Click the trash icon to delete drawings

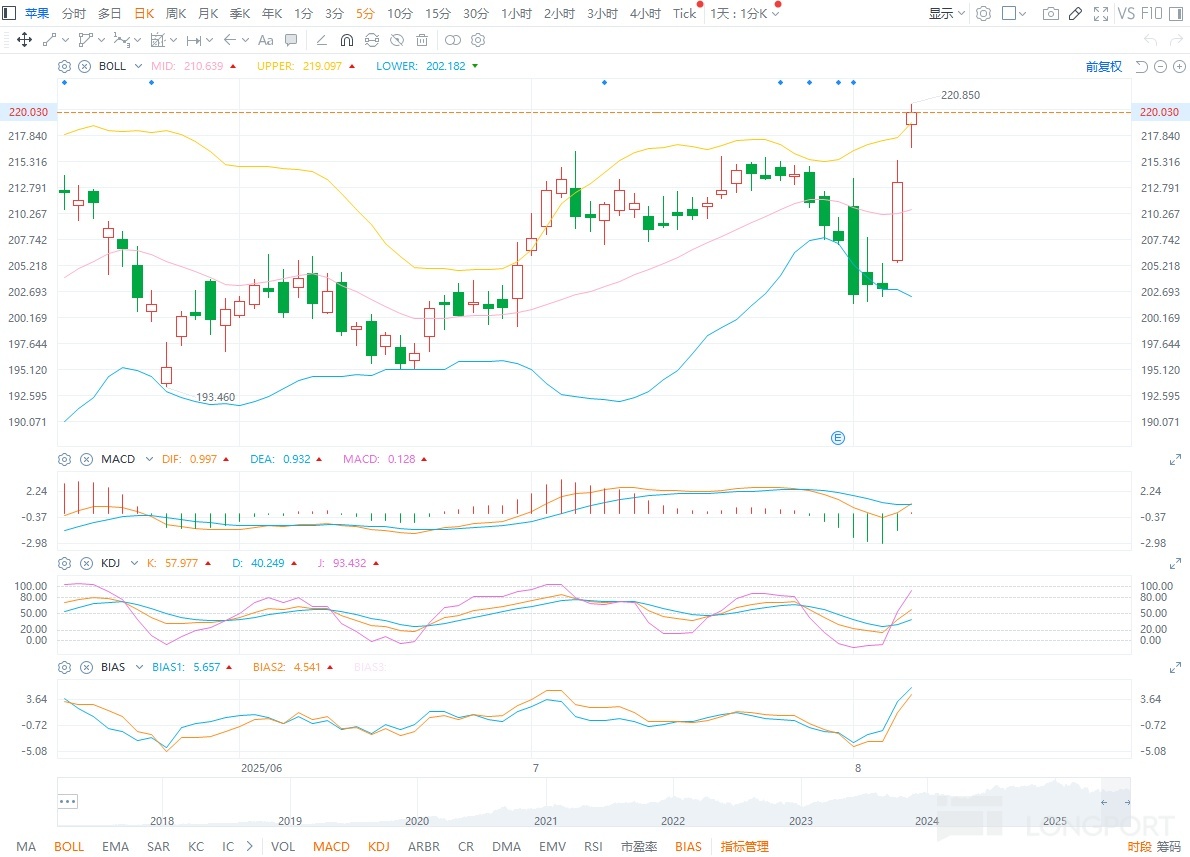(x=422, y=40)
